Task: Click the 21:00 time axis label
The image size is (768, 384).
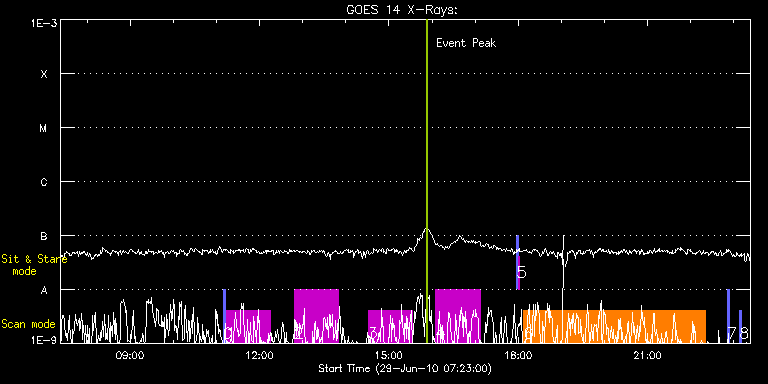Action: (x=648, y=355)
